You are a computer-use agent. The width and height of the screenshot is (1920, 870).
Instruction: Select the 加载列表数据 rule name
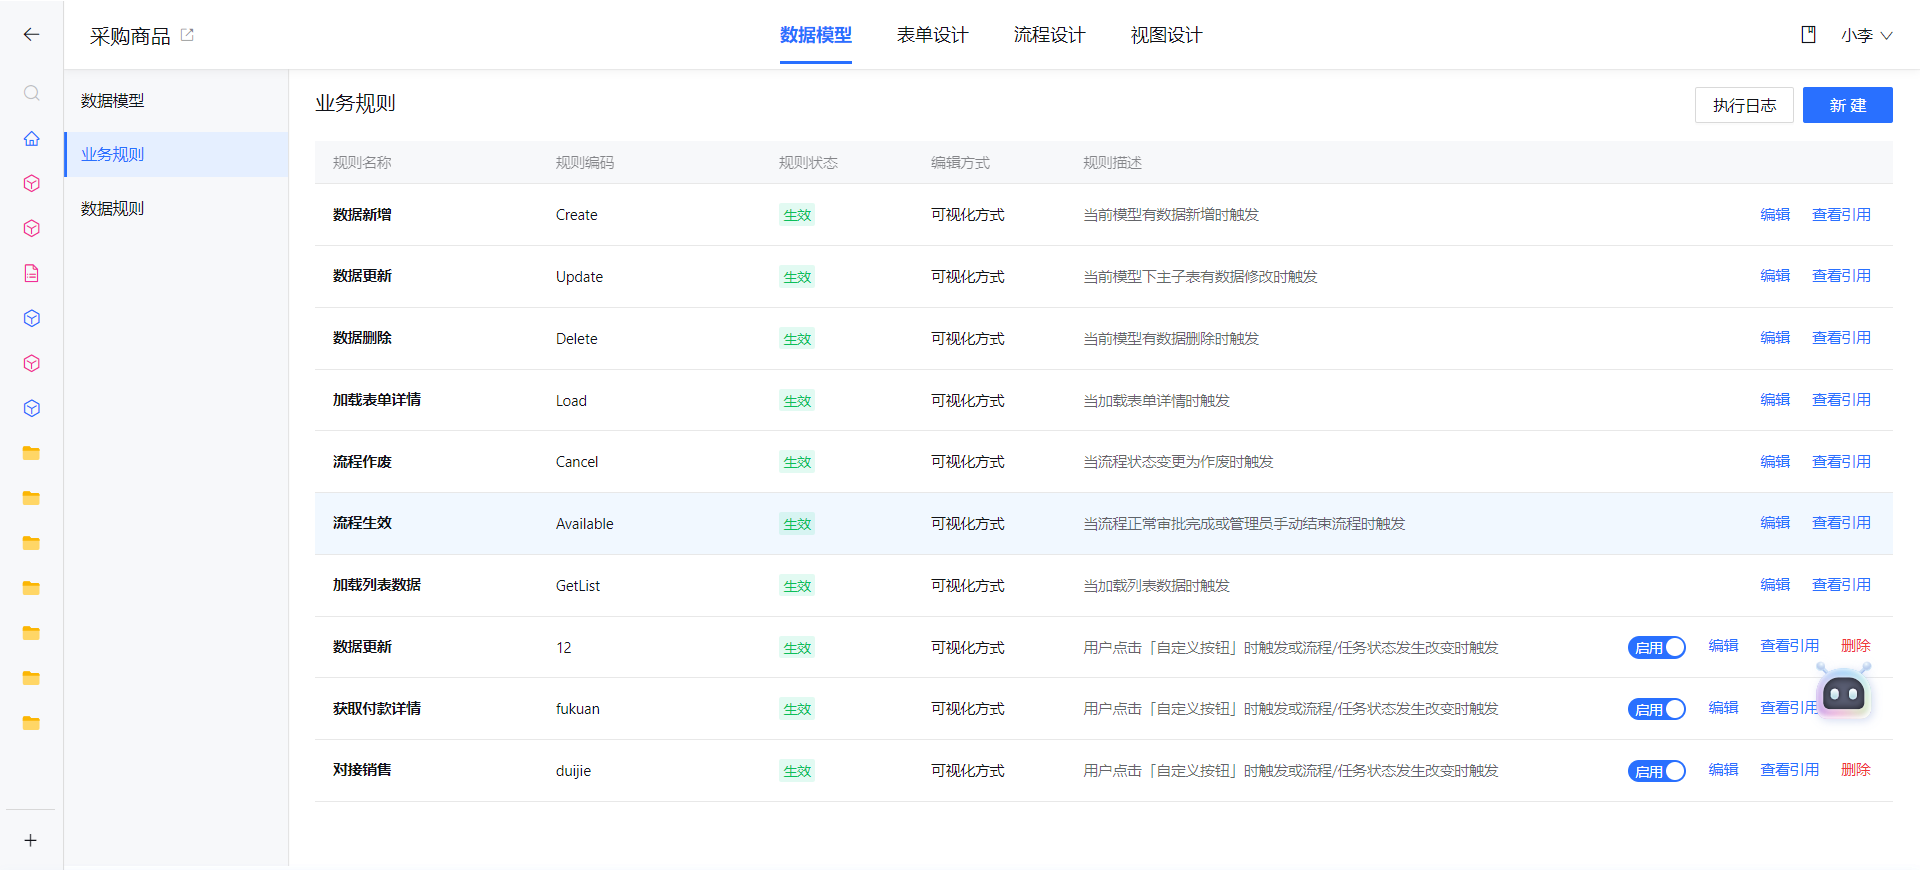pyautogui.click(x=377, y=584)
